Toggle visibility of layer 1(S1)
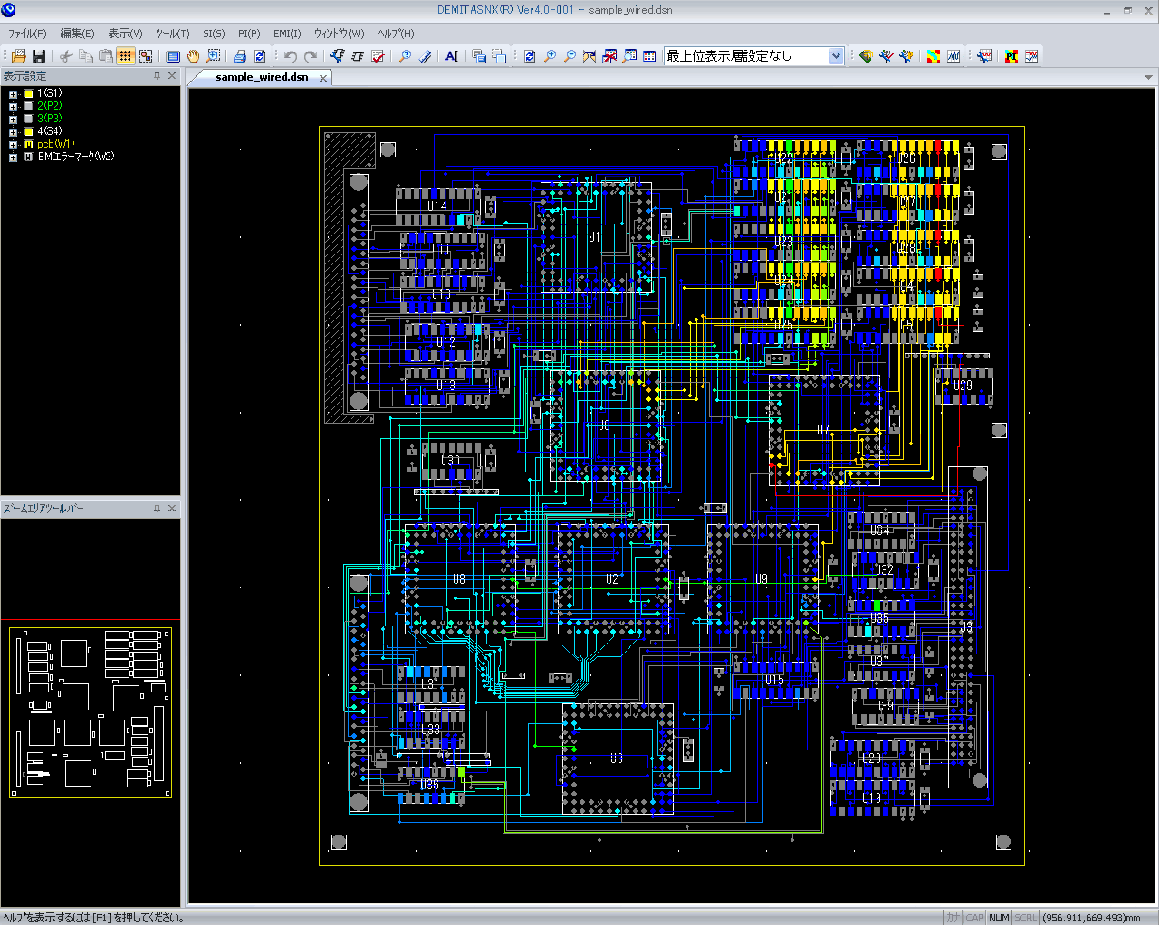Image resolution: width=1159 pixels, height=925 pixels. tap(28, 93)
